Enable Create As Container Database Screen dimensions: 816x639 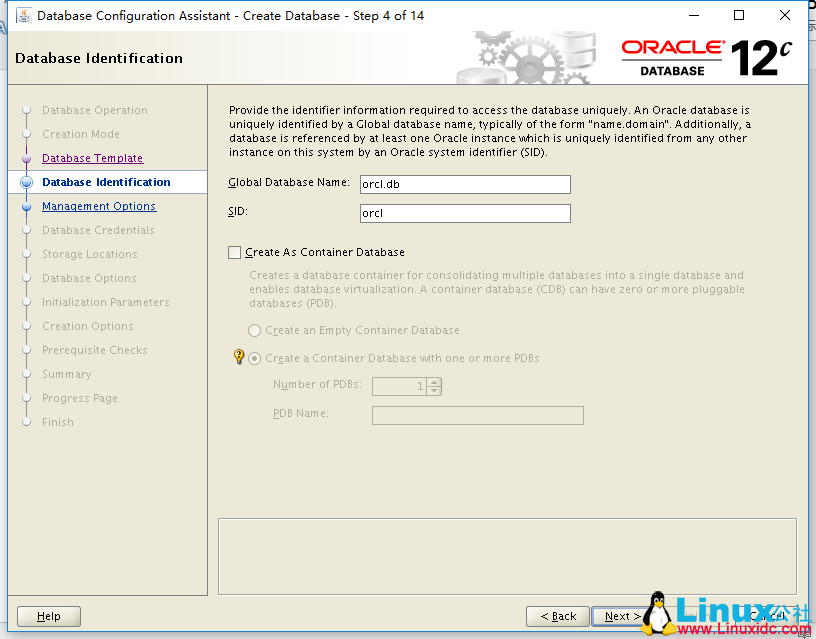pos(235,252)
